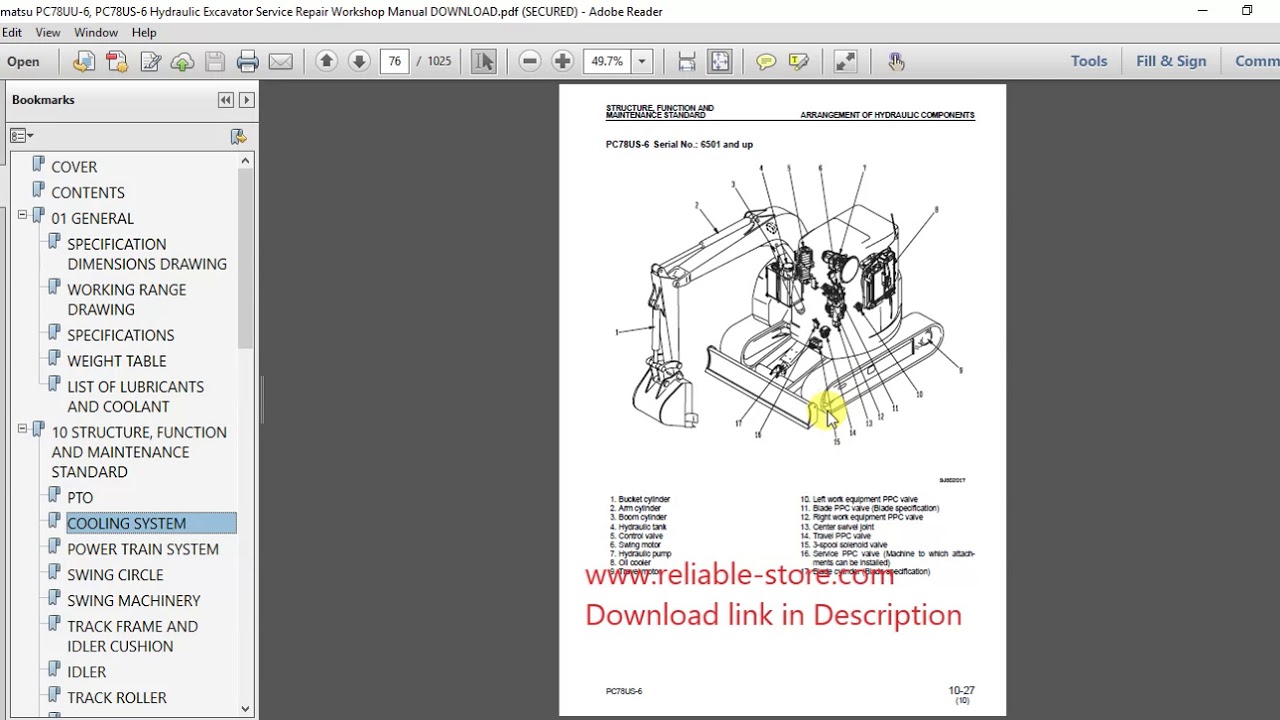The image size is (1280, 720).
Task: Click the bookmarks scrollbar down arrow
Action: pos(246,708)
